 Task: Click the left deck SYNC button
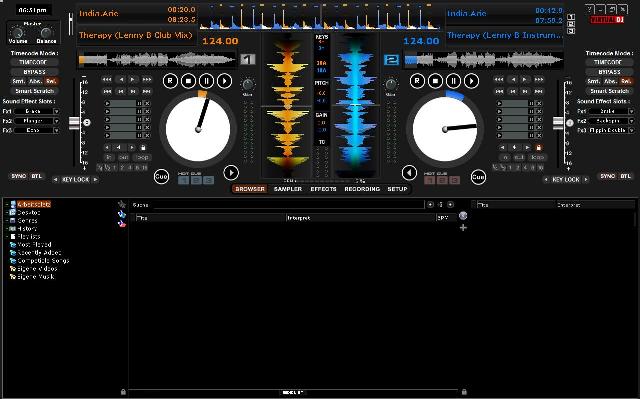click(19, 176)
